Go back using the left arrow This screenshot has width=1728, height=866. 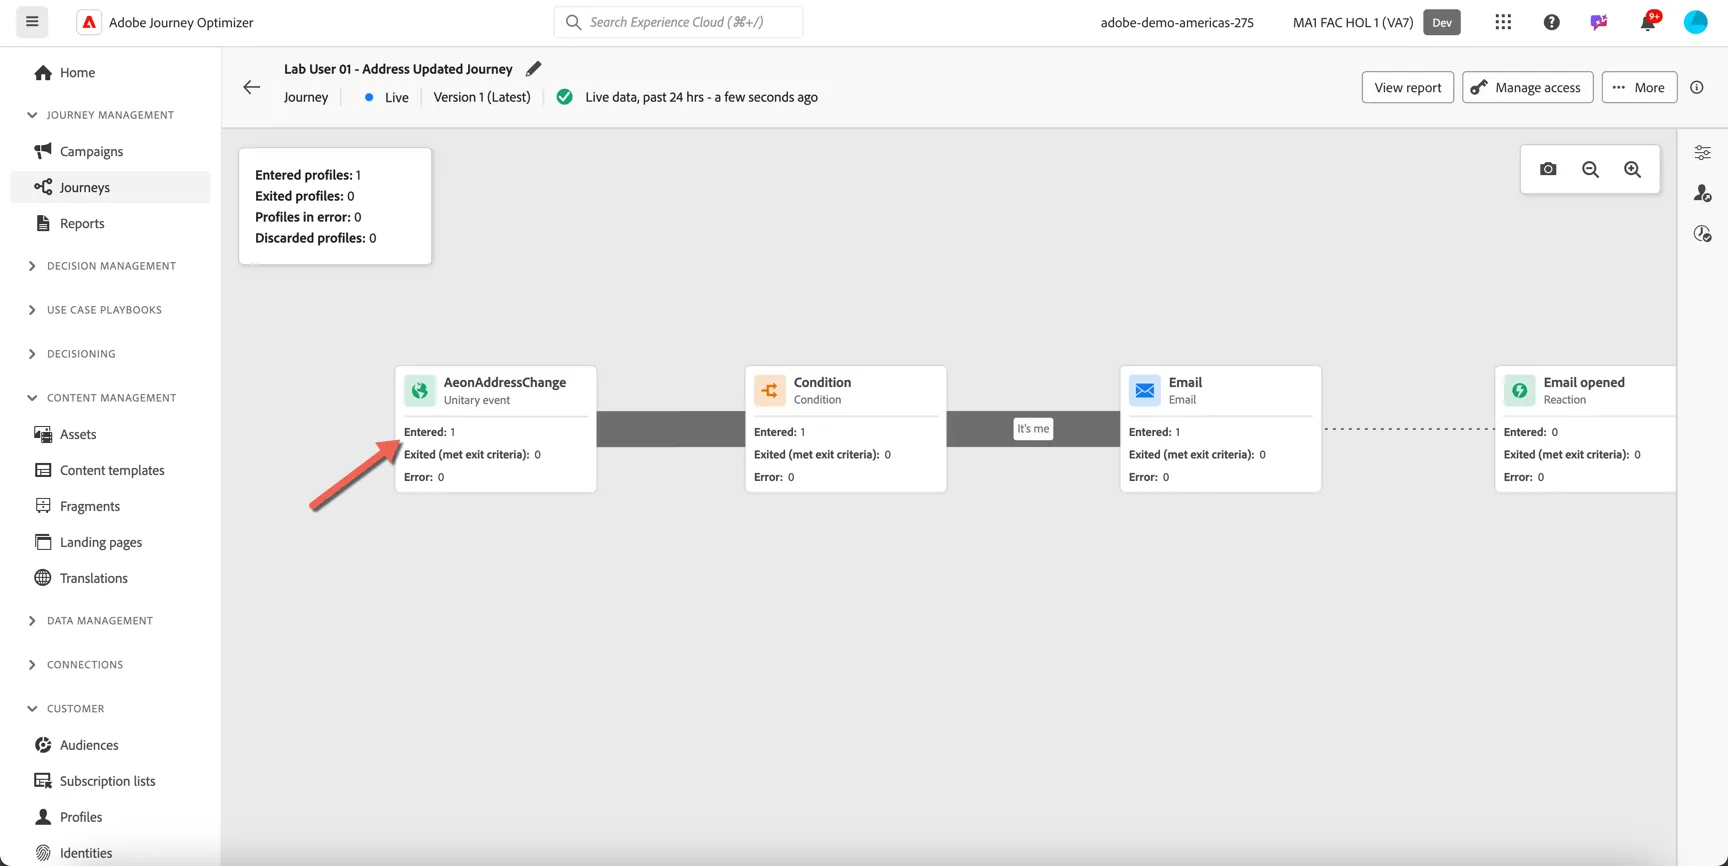pos(252,87)
